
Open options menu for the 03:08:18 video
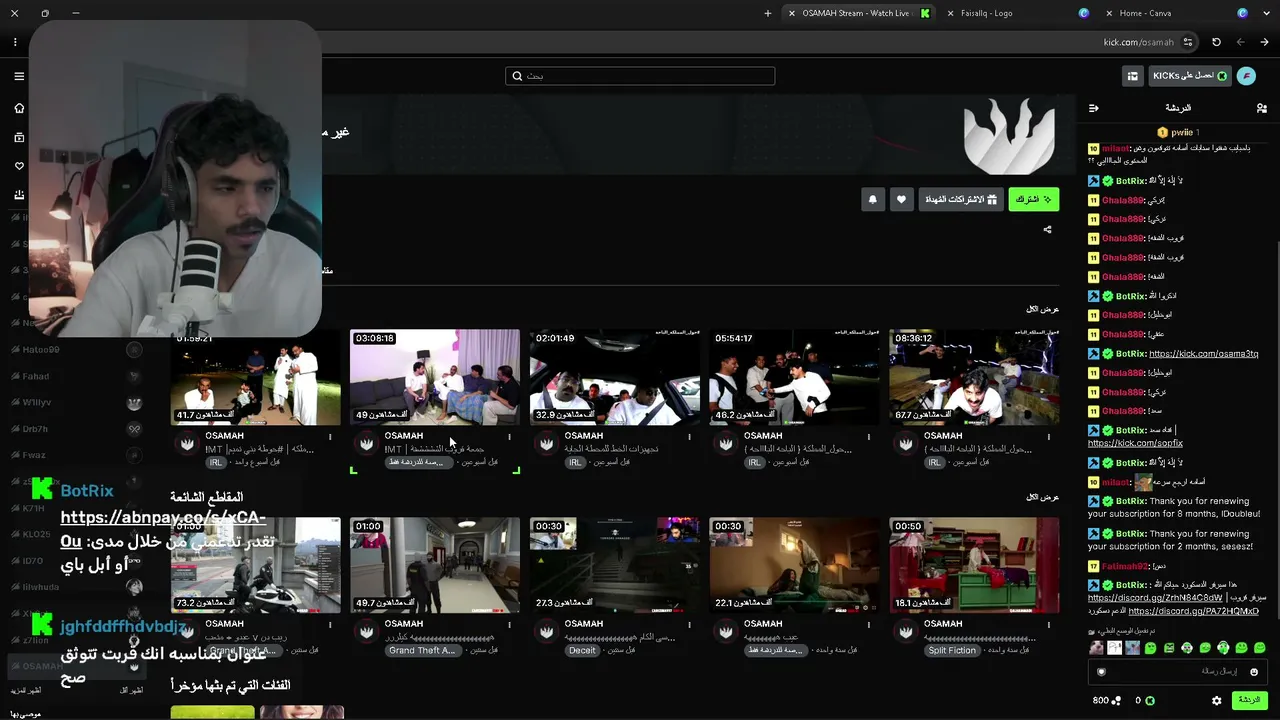(x=509, y=436)
